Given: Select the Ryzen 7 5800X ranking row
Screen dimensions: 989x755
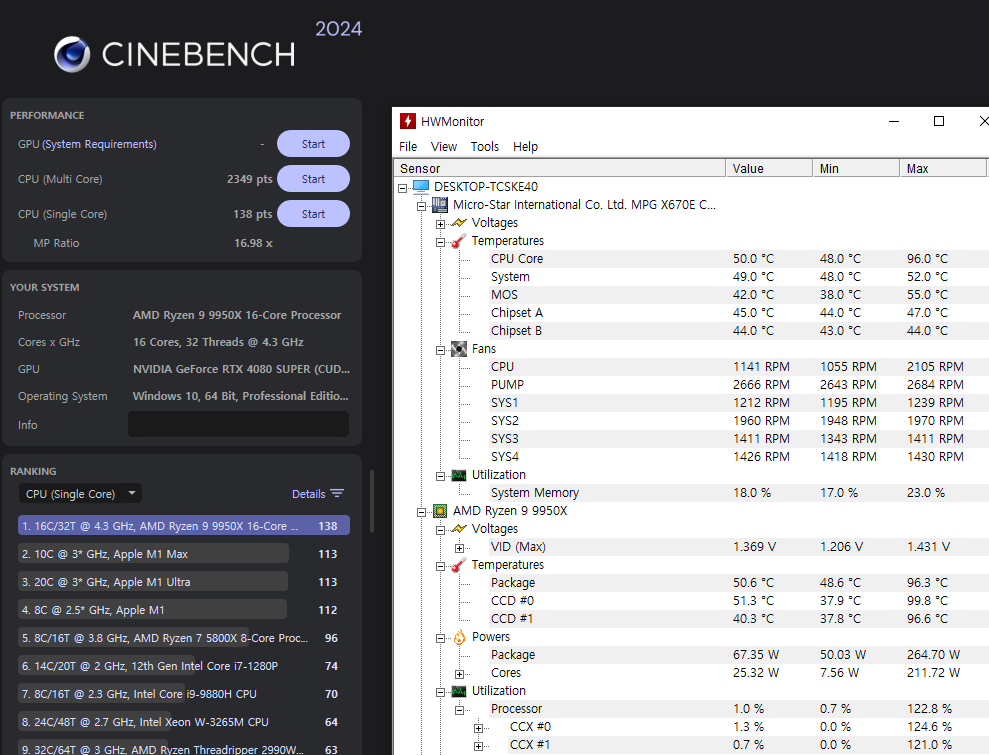Looking at the screenshot, I should pos(184,638).
